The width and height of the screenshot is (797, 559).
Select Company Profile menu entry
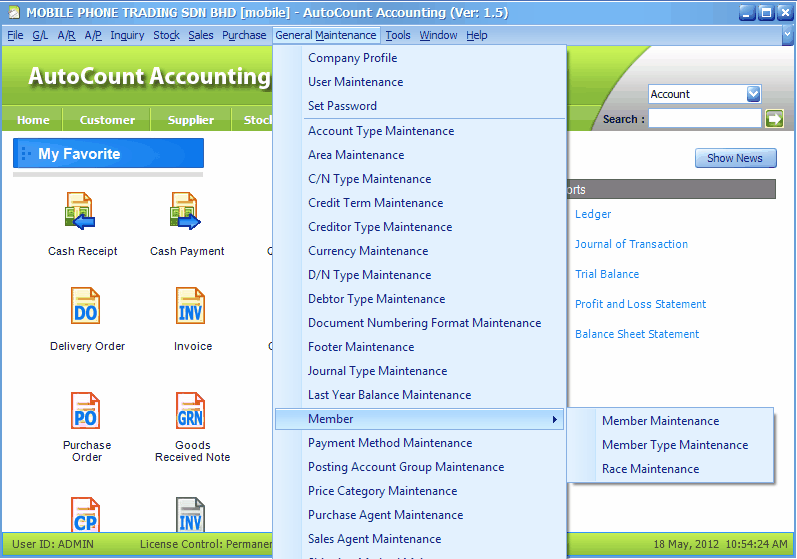point(420,58)
